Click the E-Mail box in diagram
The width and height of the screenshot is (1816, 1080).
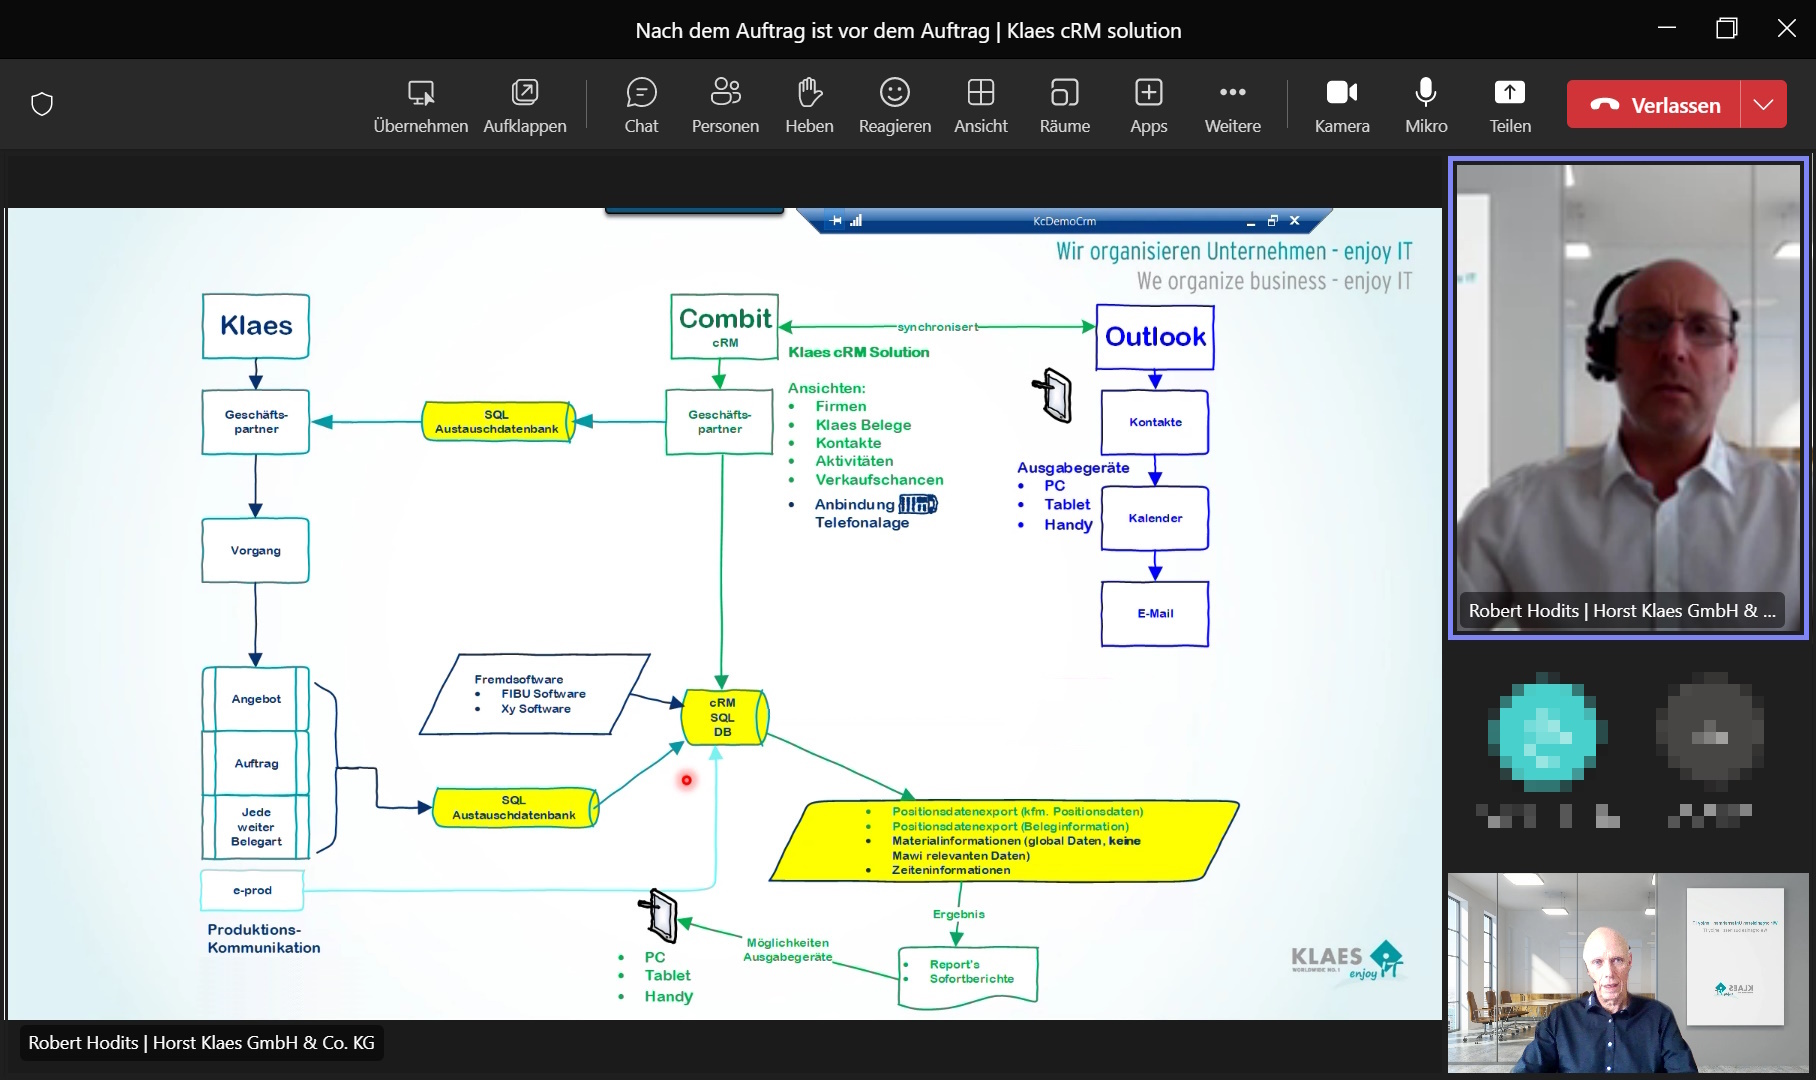(x=1155, y=614)
